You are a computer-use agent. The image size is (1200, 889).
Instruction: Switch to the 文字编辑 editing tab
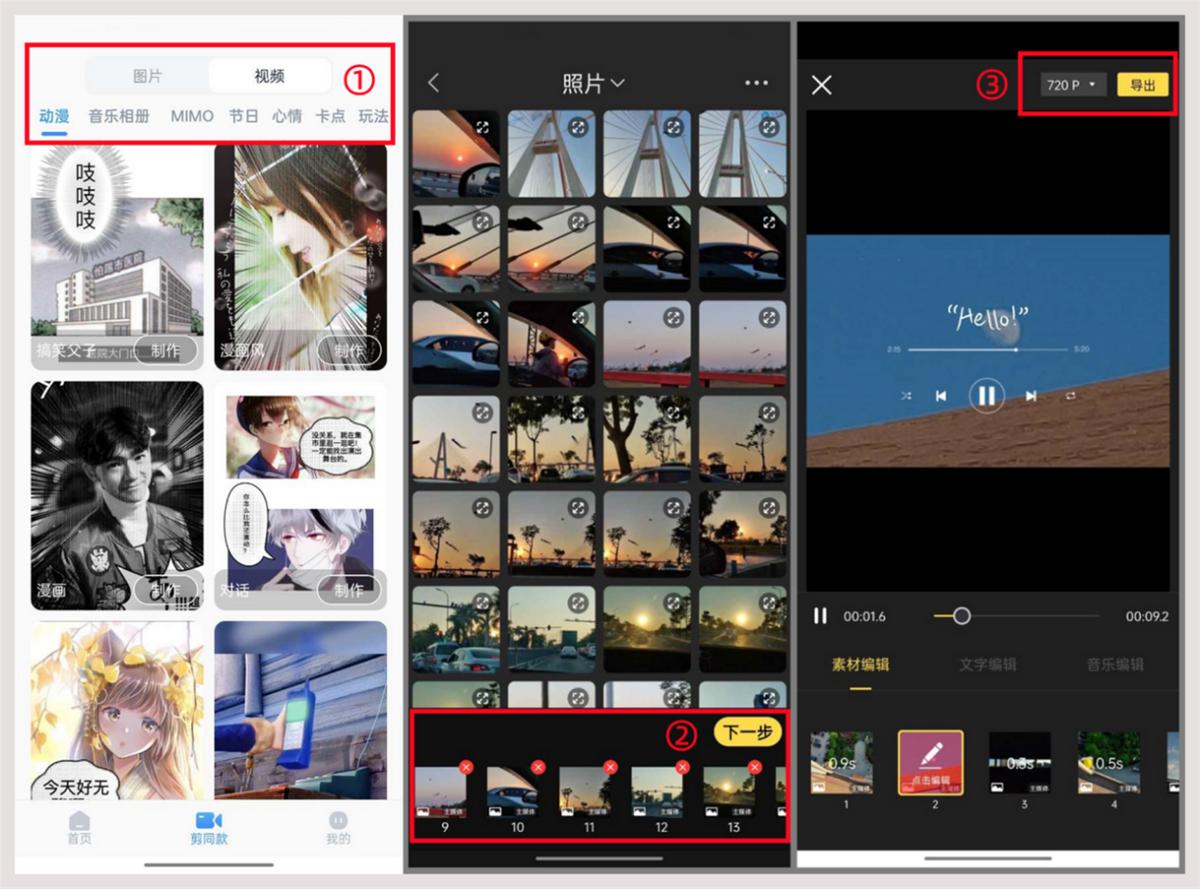click(x=986, y=664)
